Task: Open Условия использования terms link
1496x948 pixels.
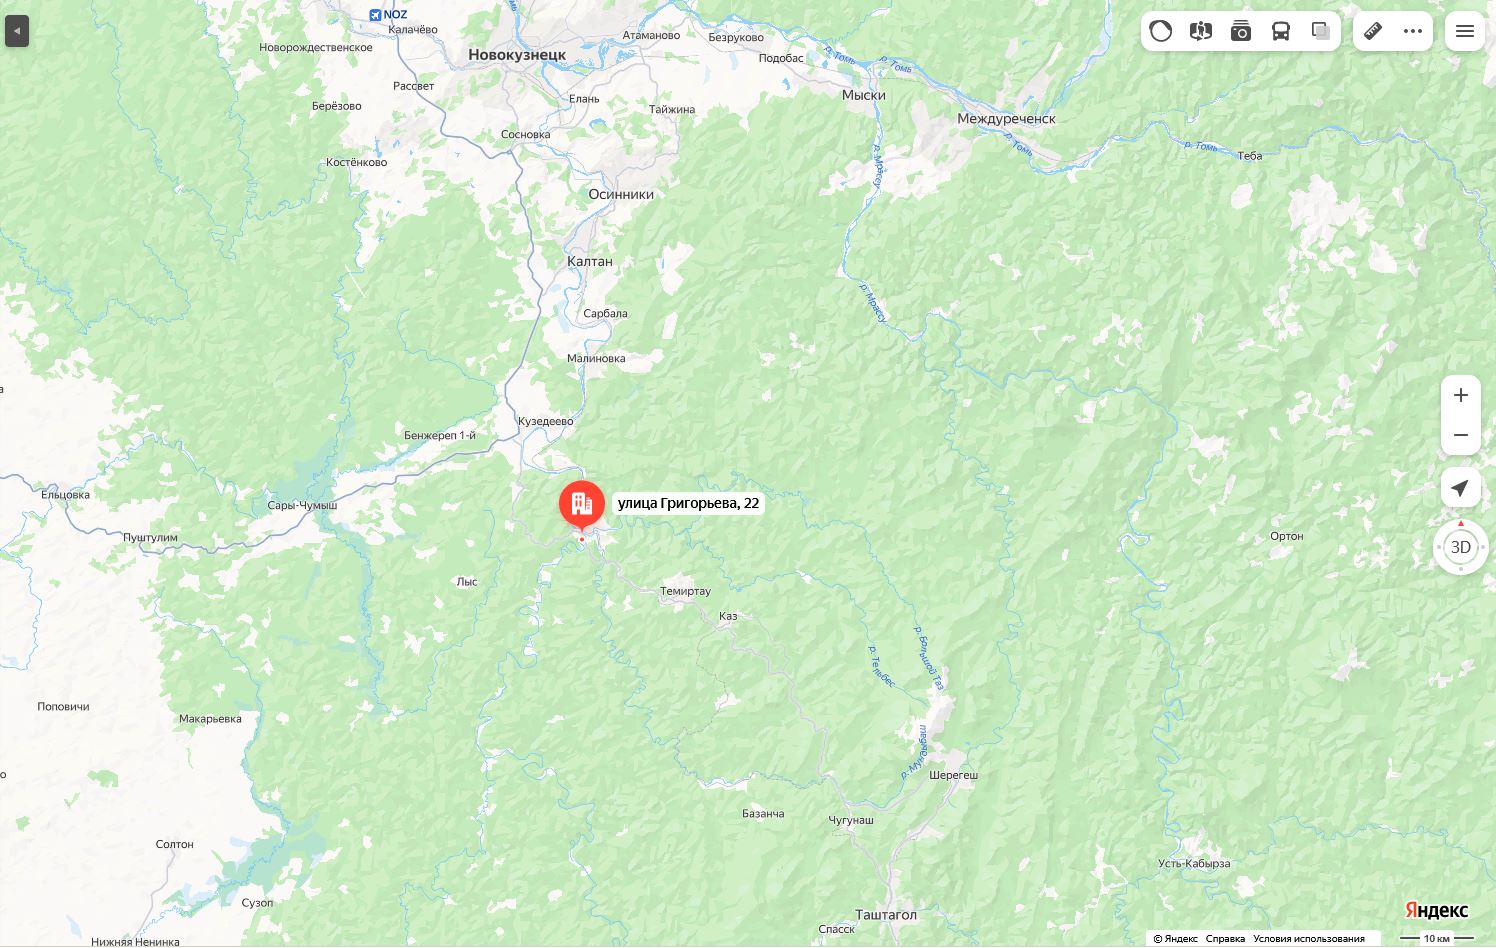Action: (x=1309, y=938)
